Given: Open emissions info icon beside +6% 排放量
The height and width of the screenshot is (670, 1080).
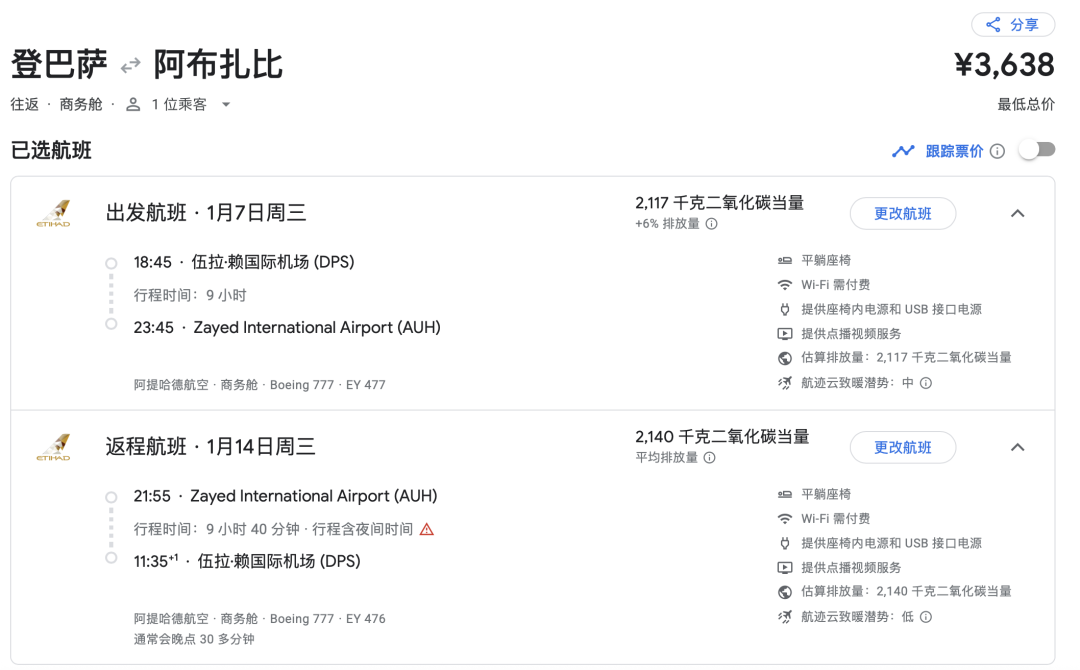Looking at the screenshot, I should [712, 224].
